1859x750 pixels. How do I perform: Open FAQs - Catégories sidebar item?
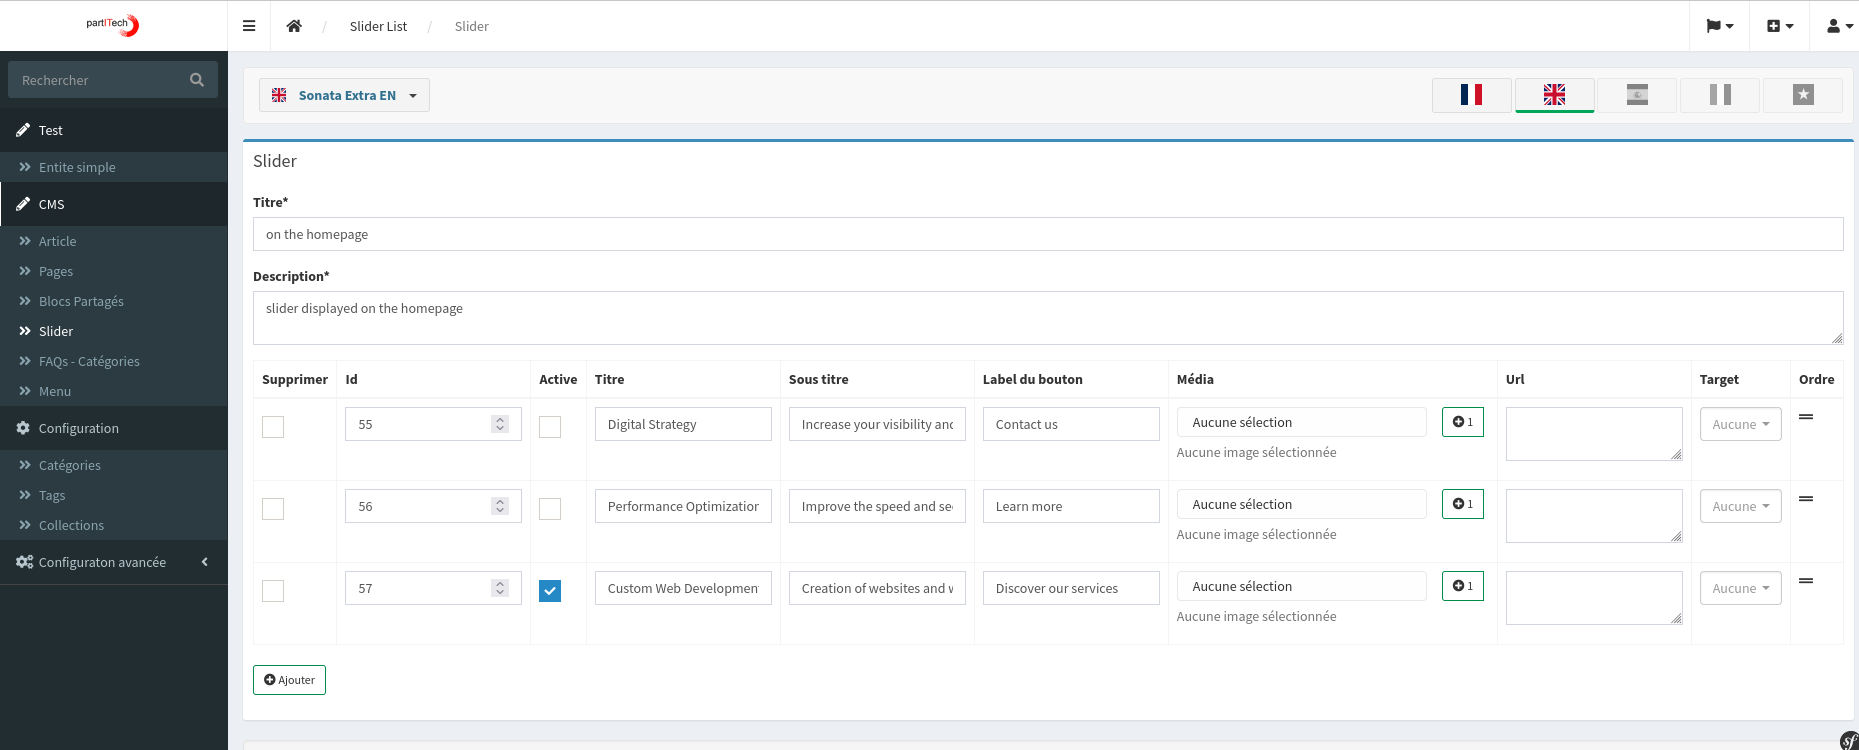(89, 361)
